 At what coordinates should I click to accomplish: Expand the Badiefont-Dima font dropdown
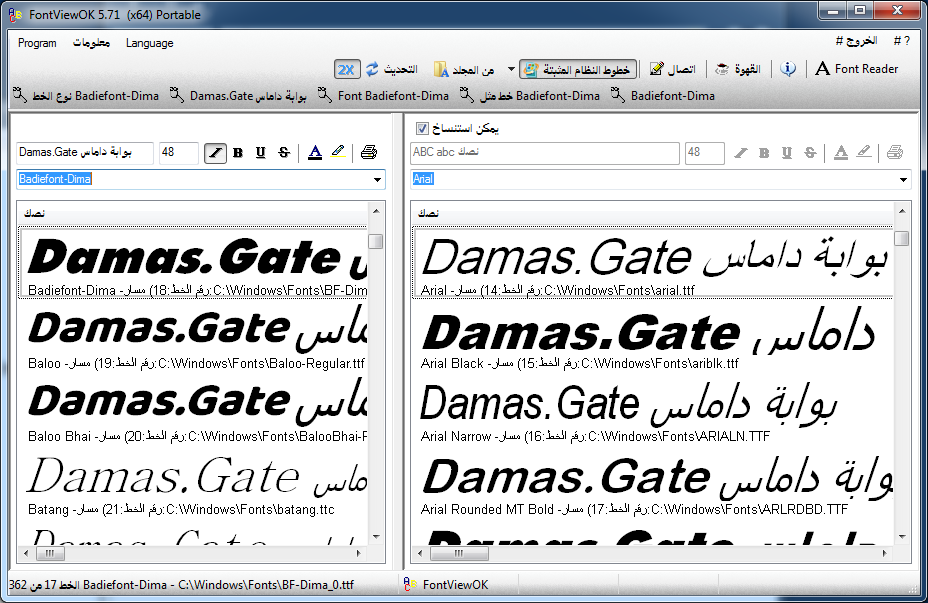point(378,179)
